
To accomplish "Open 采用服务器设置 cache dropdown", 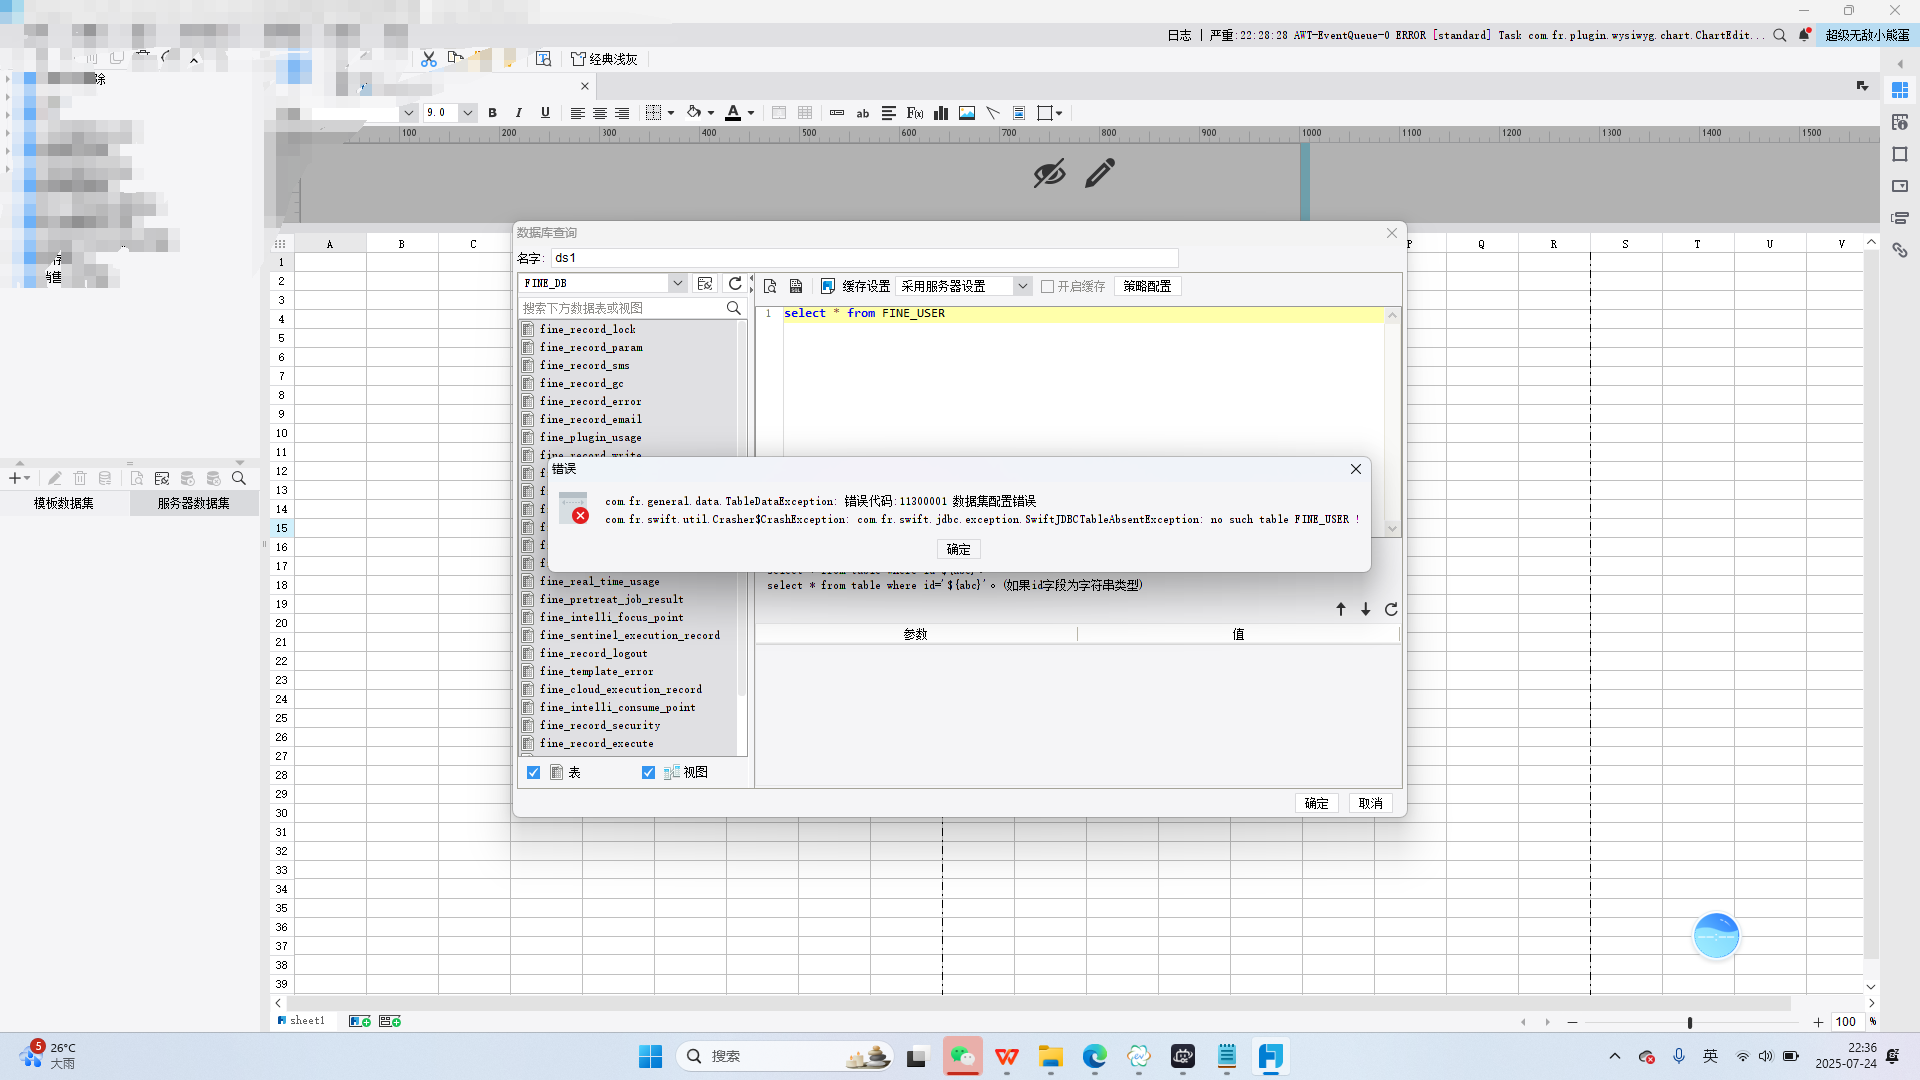I will pos(1022,286).
